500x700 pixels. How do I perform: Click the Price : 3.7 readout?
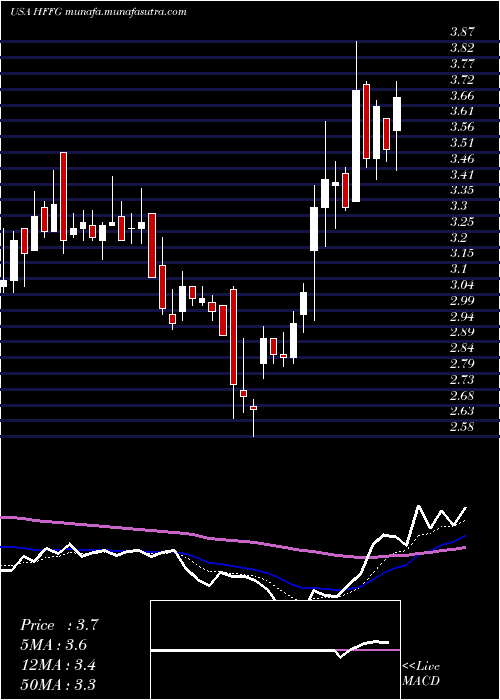coord(59,625)
